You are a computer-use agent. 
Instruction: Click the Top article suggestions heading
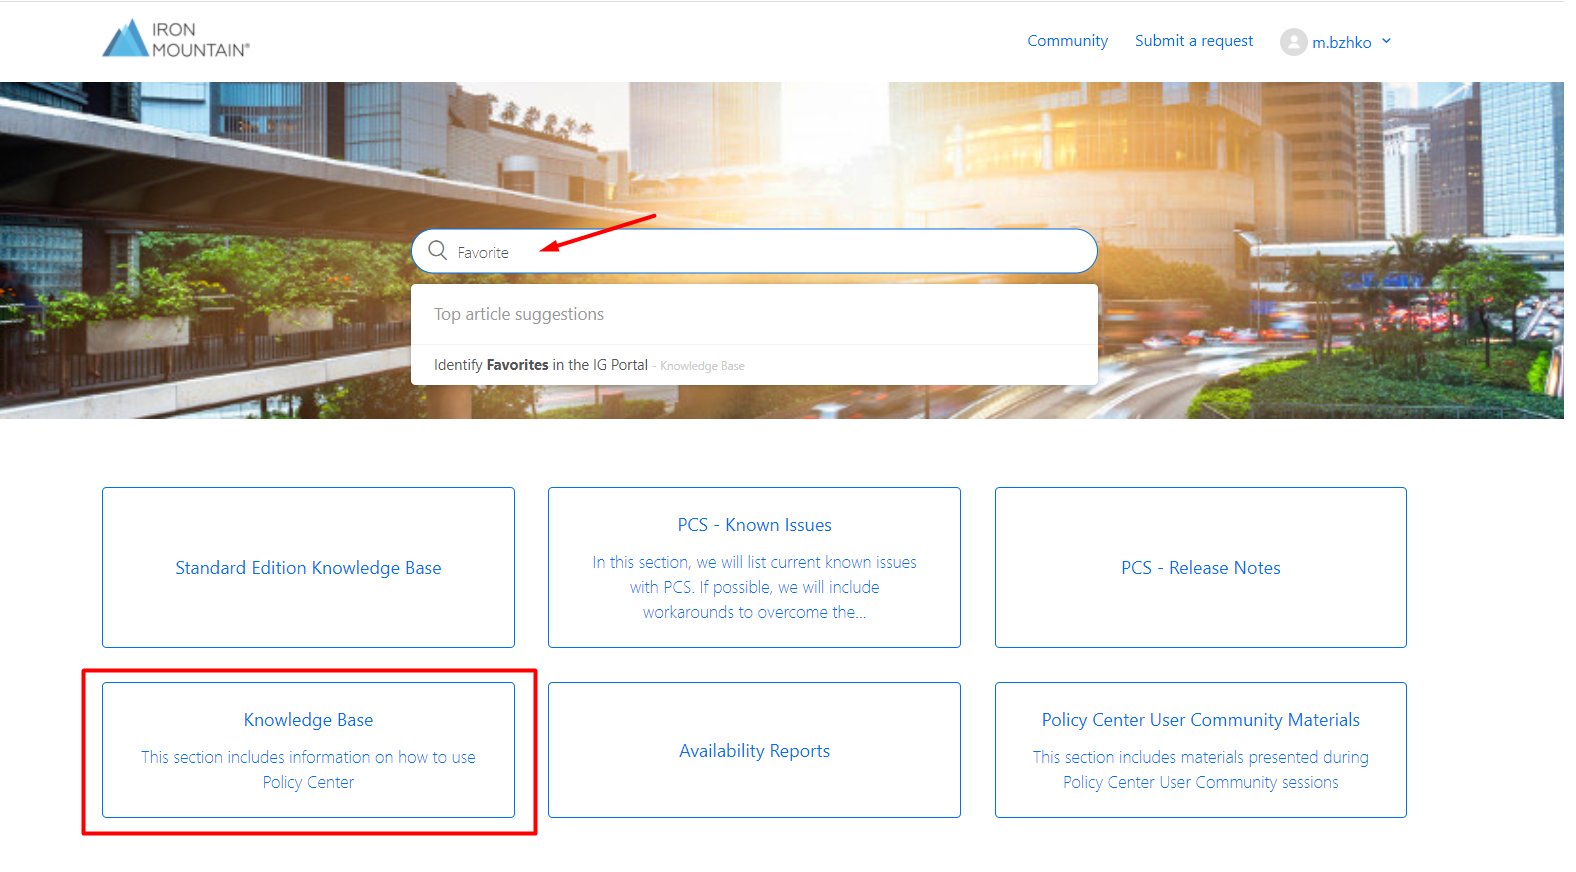[519, 314]
